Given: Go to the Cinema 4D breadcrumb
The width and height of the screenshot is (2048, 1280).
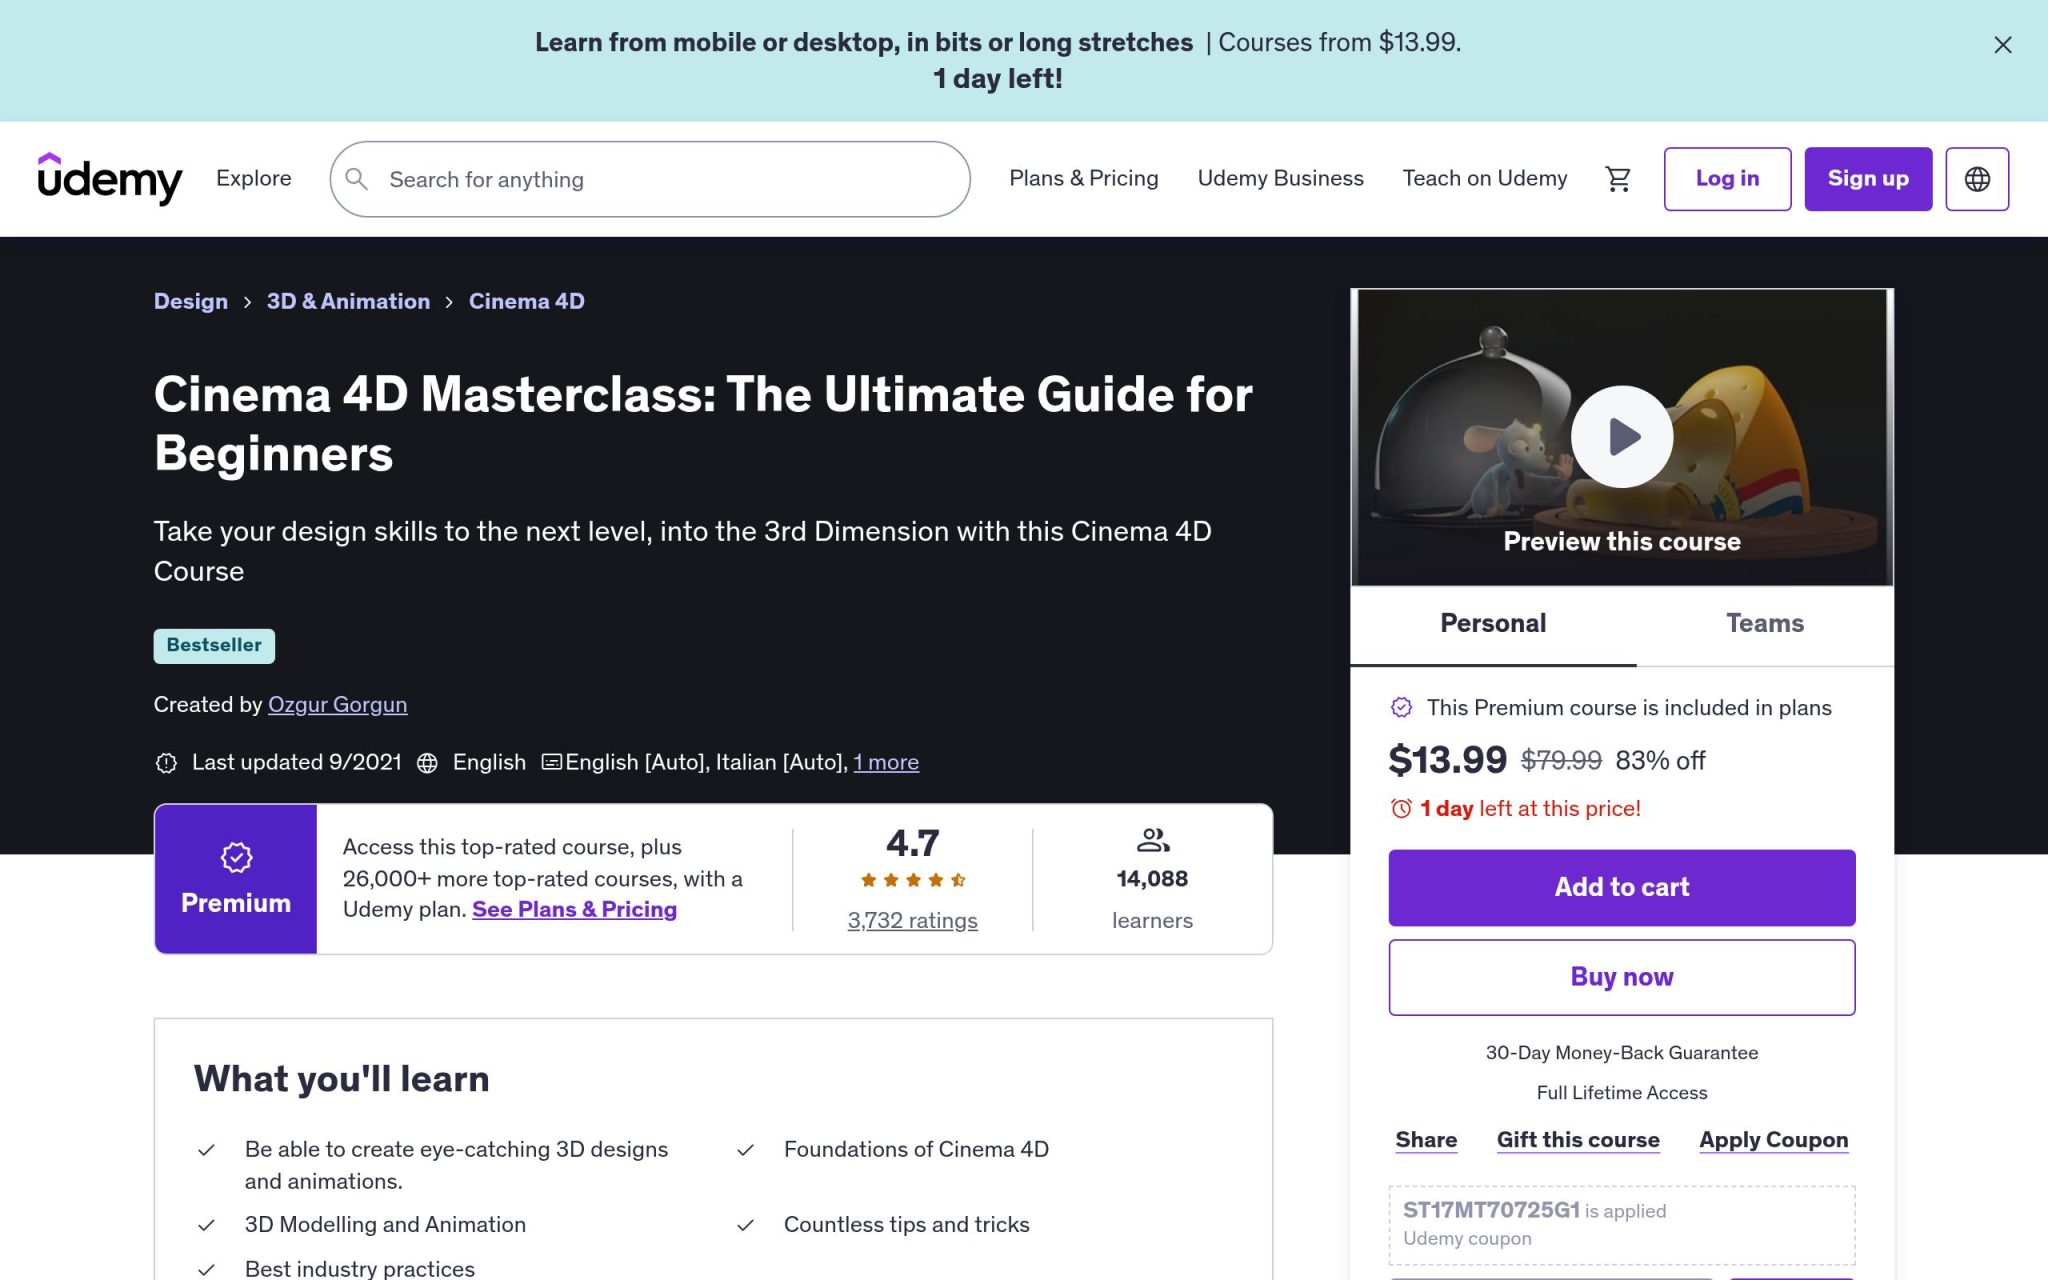Looking at the screenshot, I should coord(527,301).
